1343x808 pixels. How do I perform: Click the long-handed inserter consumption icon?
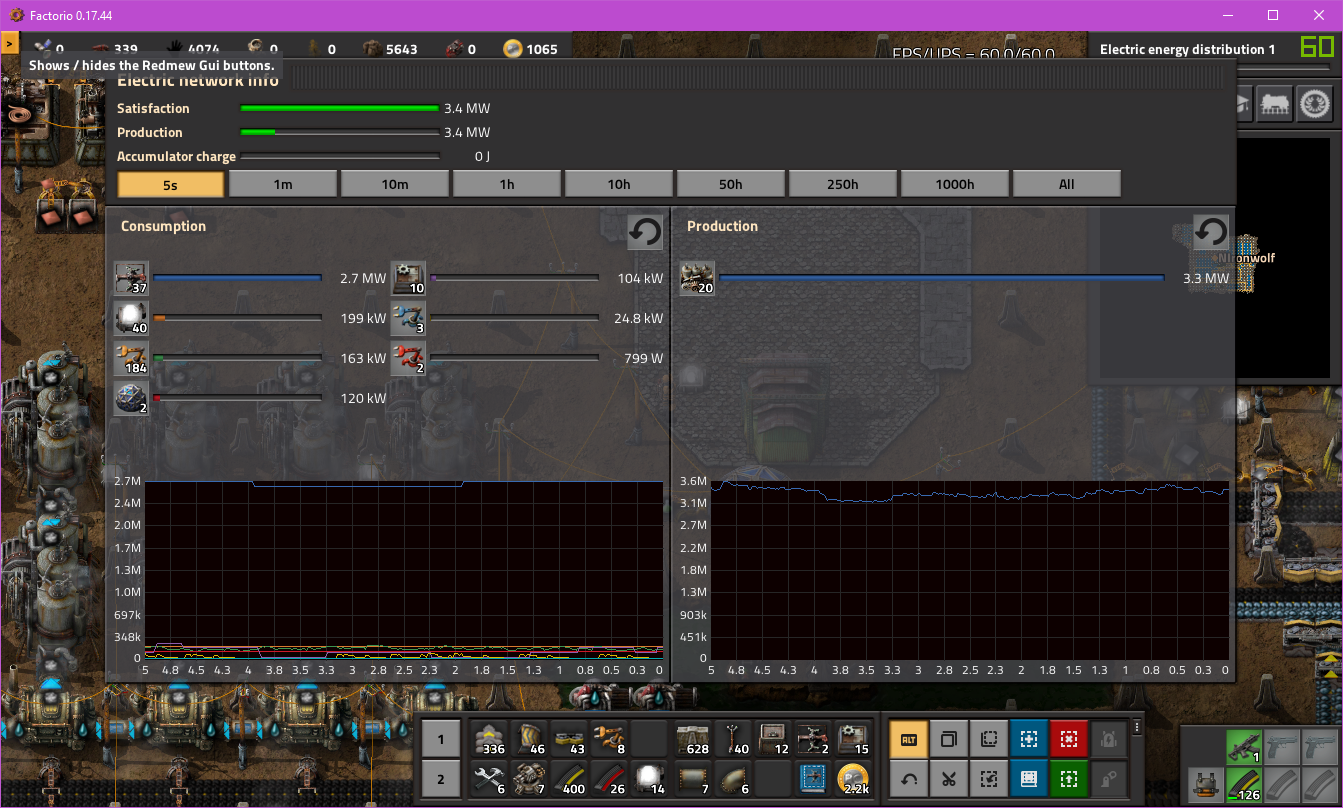408,358
